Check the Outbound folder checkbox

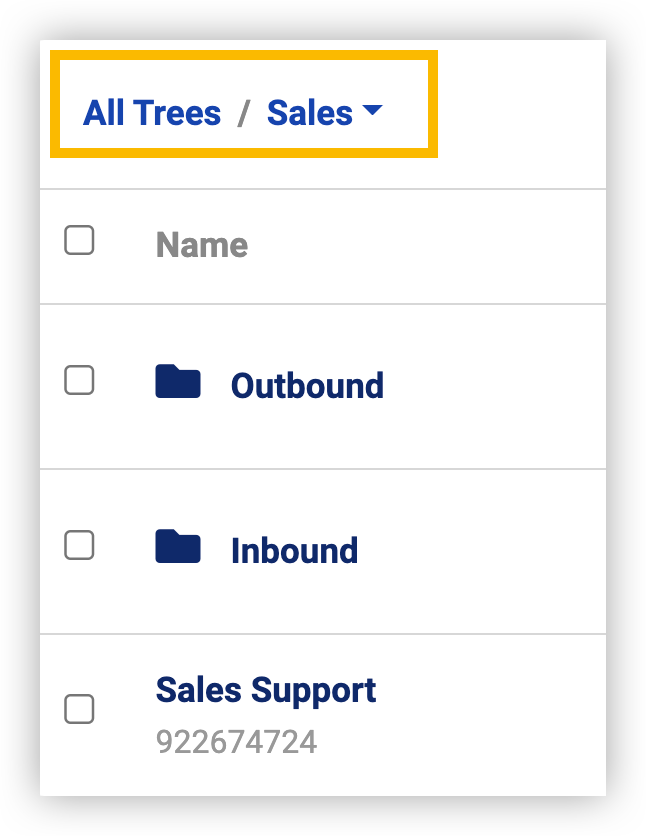click(x=79, y=380)
